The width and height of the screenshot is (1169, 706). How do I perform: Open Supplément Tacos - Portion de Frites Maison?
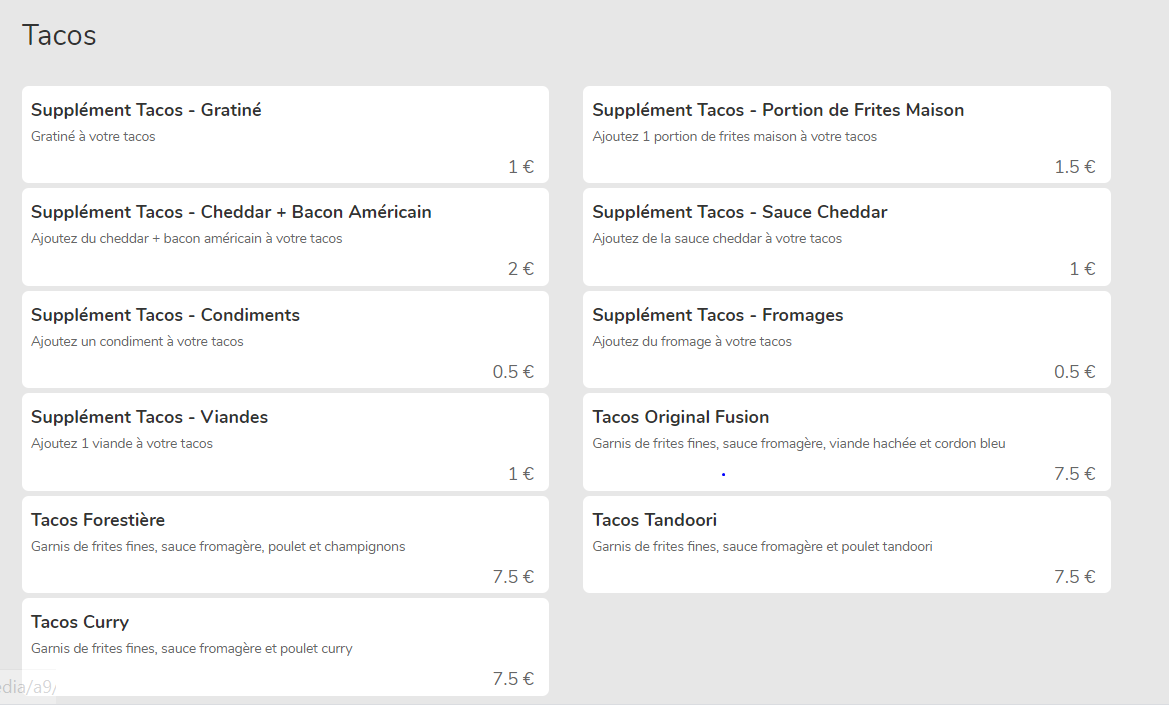click(x=846, y=134)
